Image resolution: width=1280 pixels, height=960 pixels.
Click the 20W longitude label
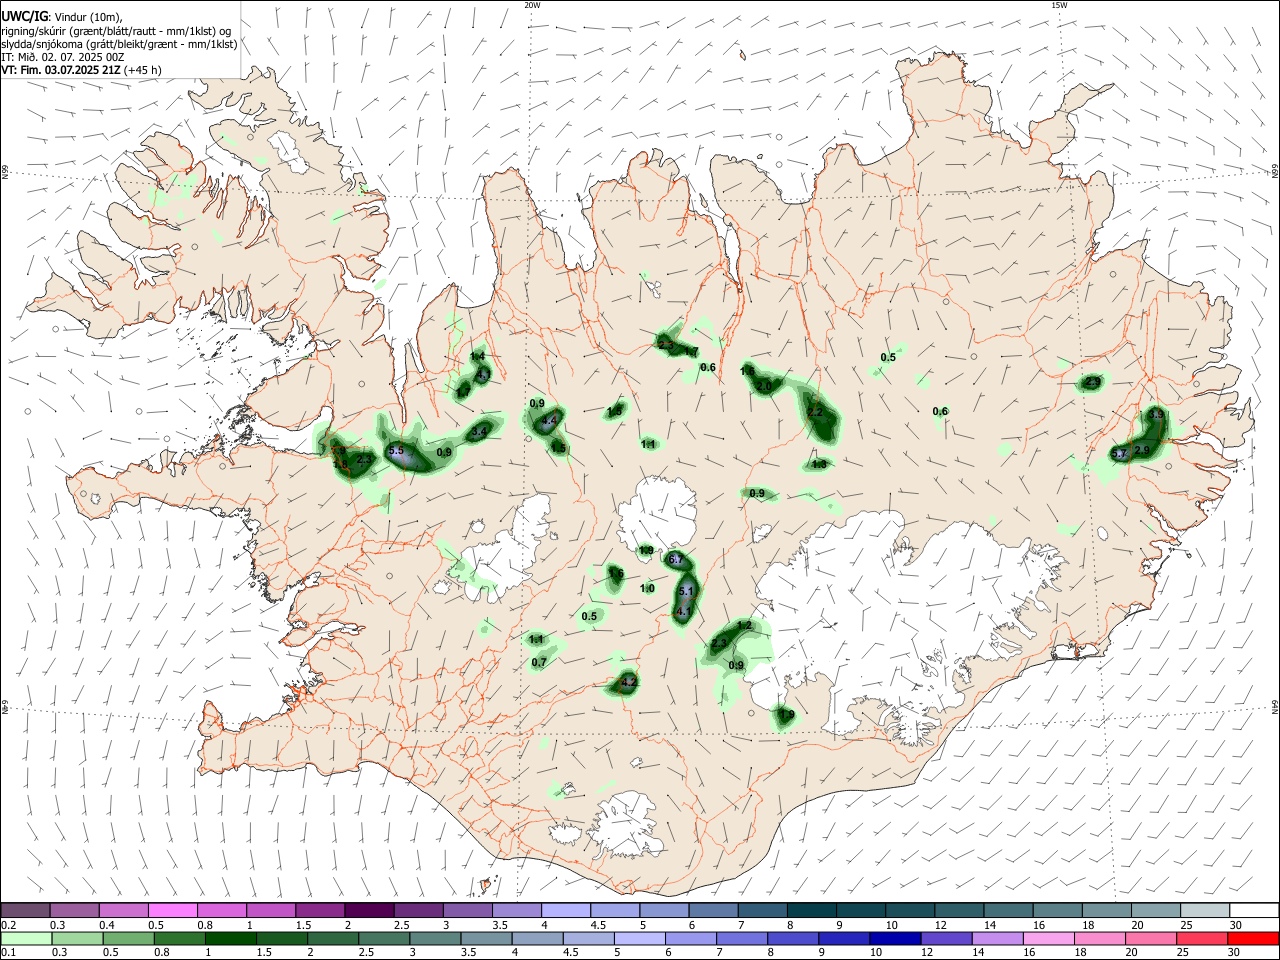531,5
